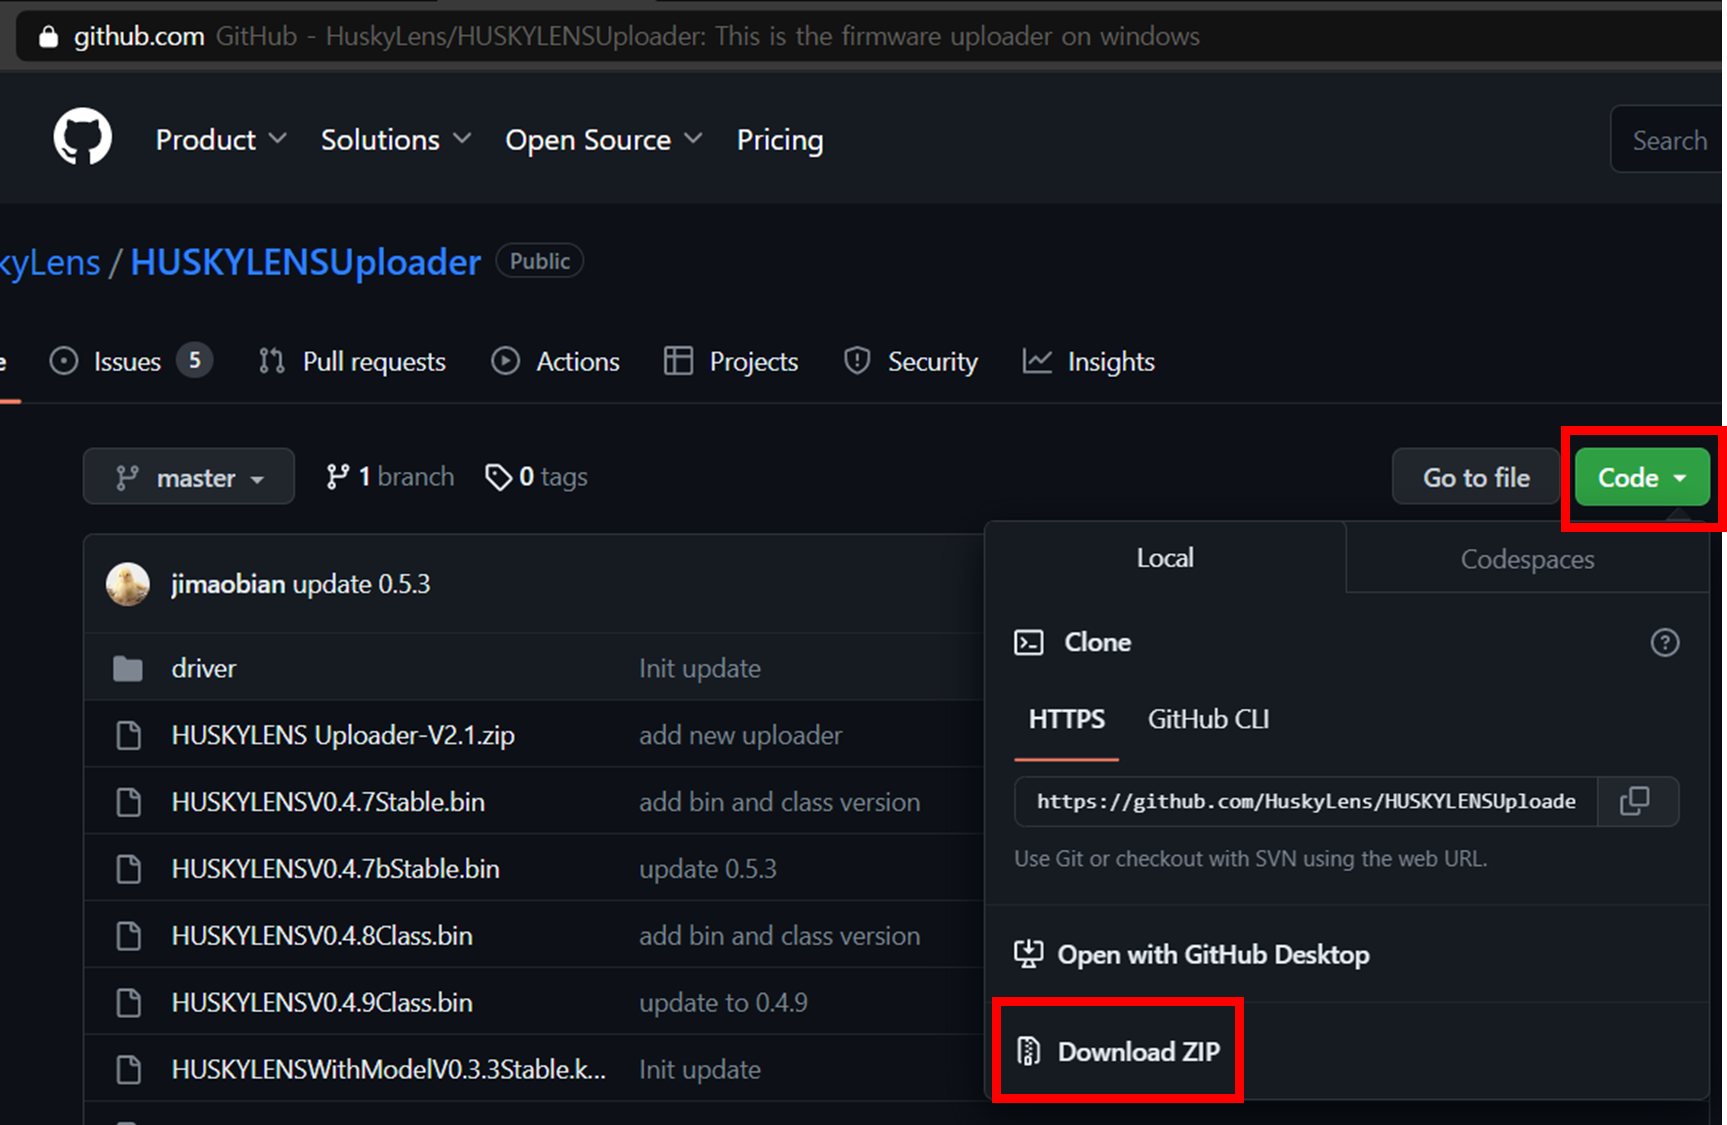Open HUSKYLENSV0.4.9Class.bin
Image resolution: width=1727 pixels, height=1125 pixels.
click(322, 1002)
